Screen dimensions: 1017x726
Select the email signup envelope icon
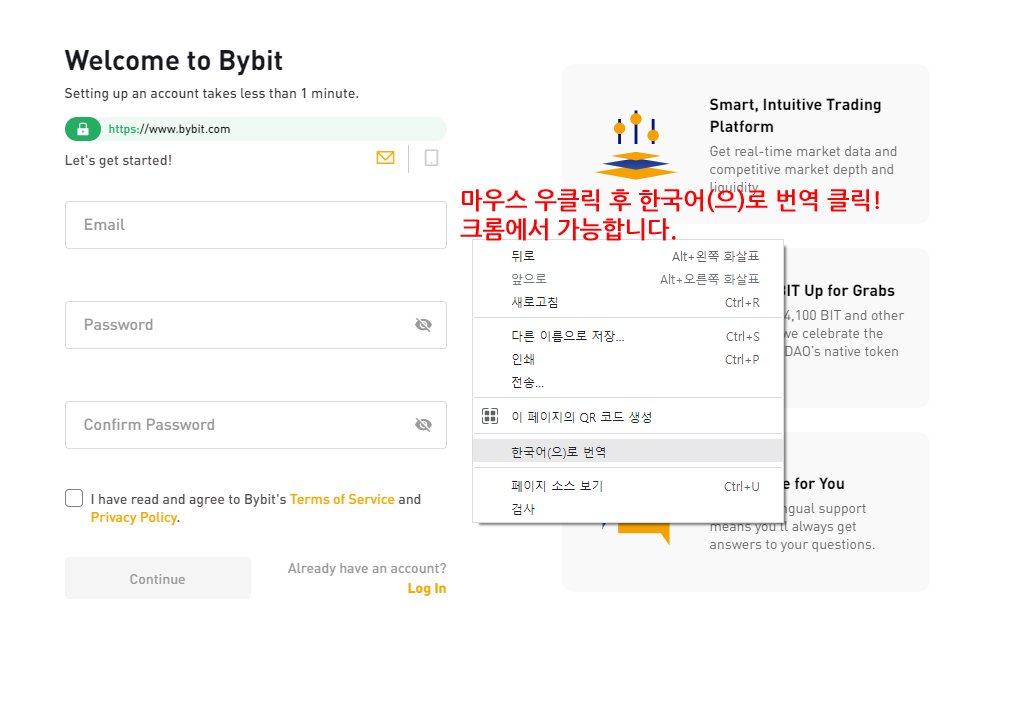pos(385,158)
